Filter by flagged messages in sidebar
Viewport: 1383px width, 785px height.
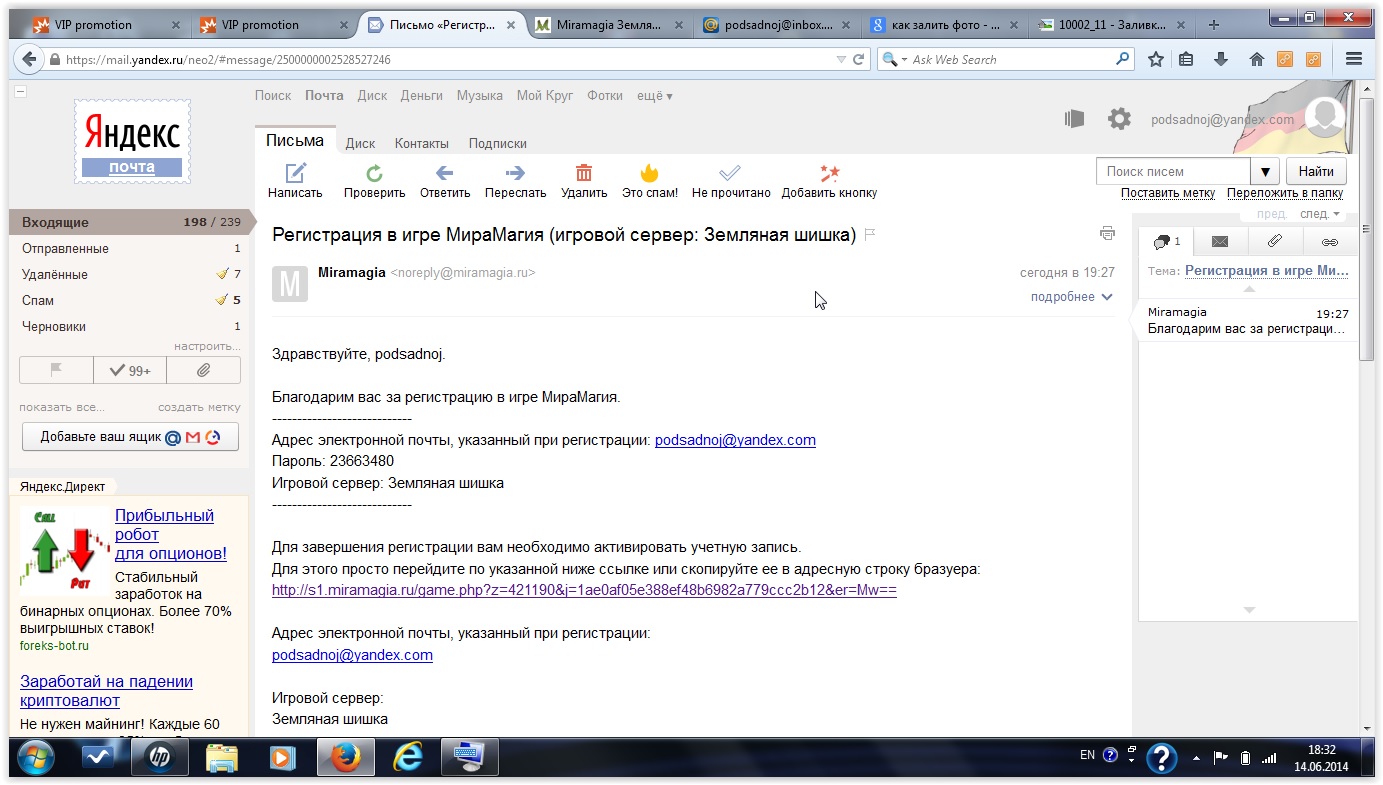[56, 370]
